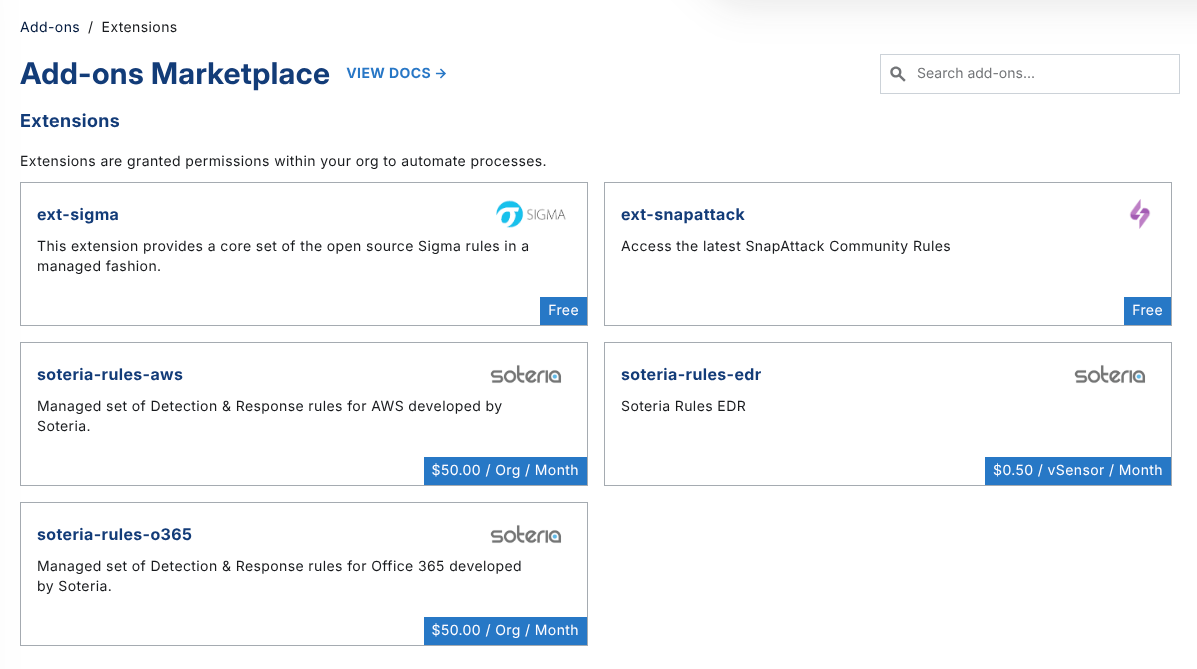Screen dimensions: 1197x669
Task: Click the SnapAttack lightning logo
Action: tap(1140, 214)
